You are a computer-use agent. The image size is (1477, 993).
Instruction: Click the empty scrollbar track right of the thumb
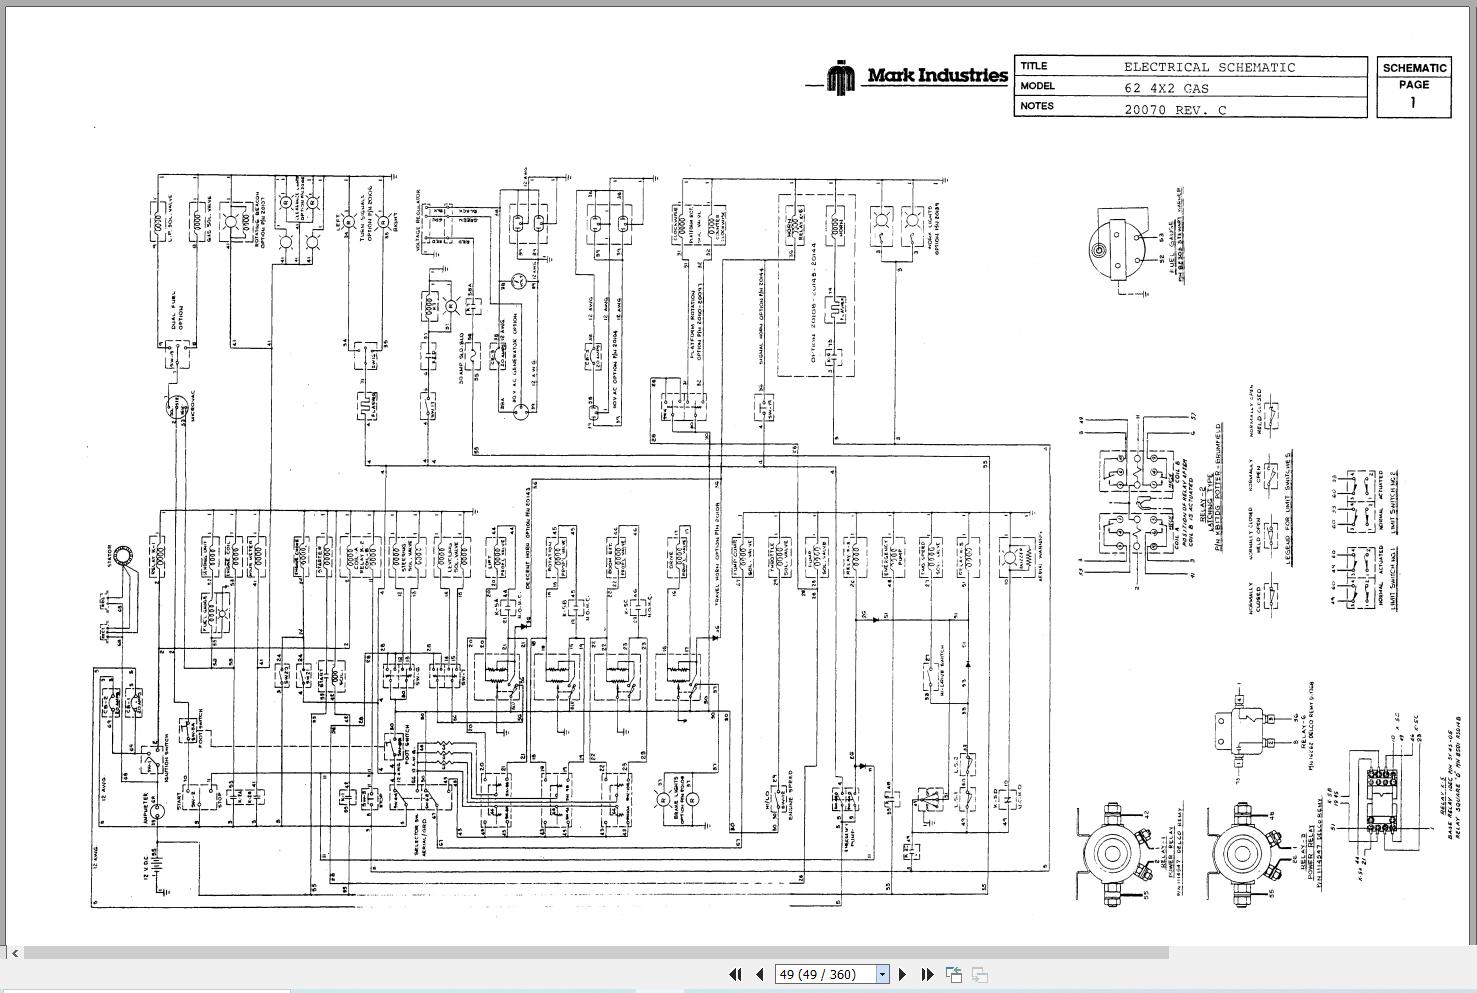coord(1320,953)
